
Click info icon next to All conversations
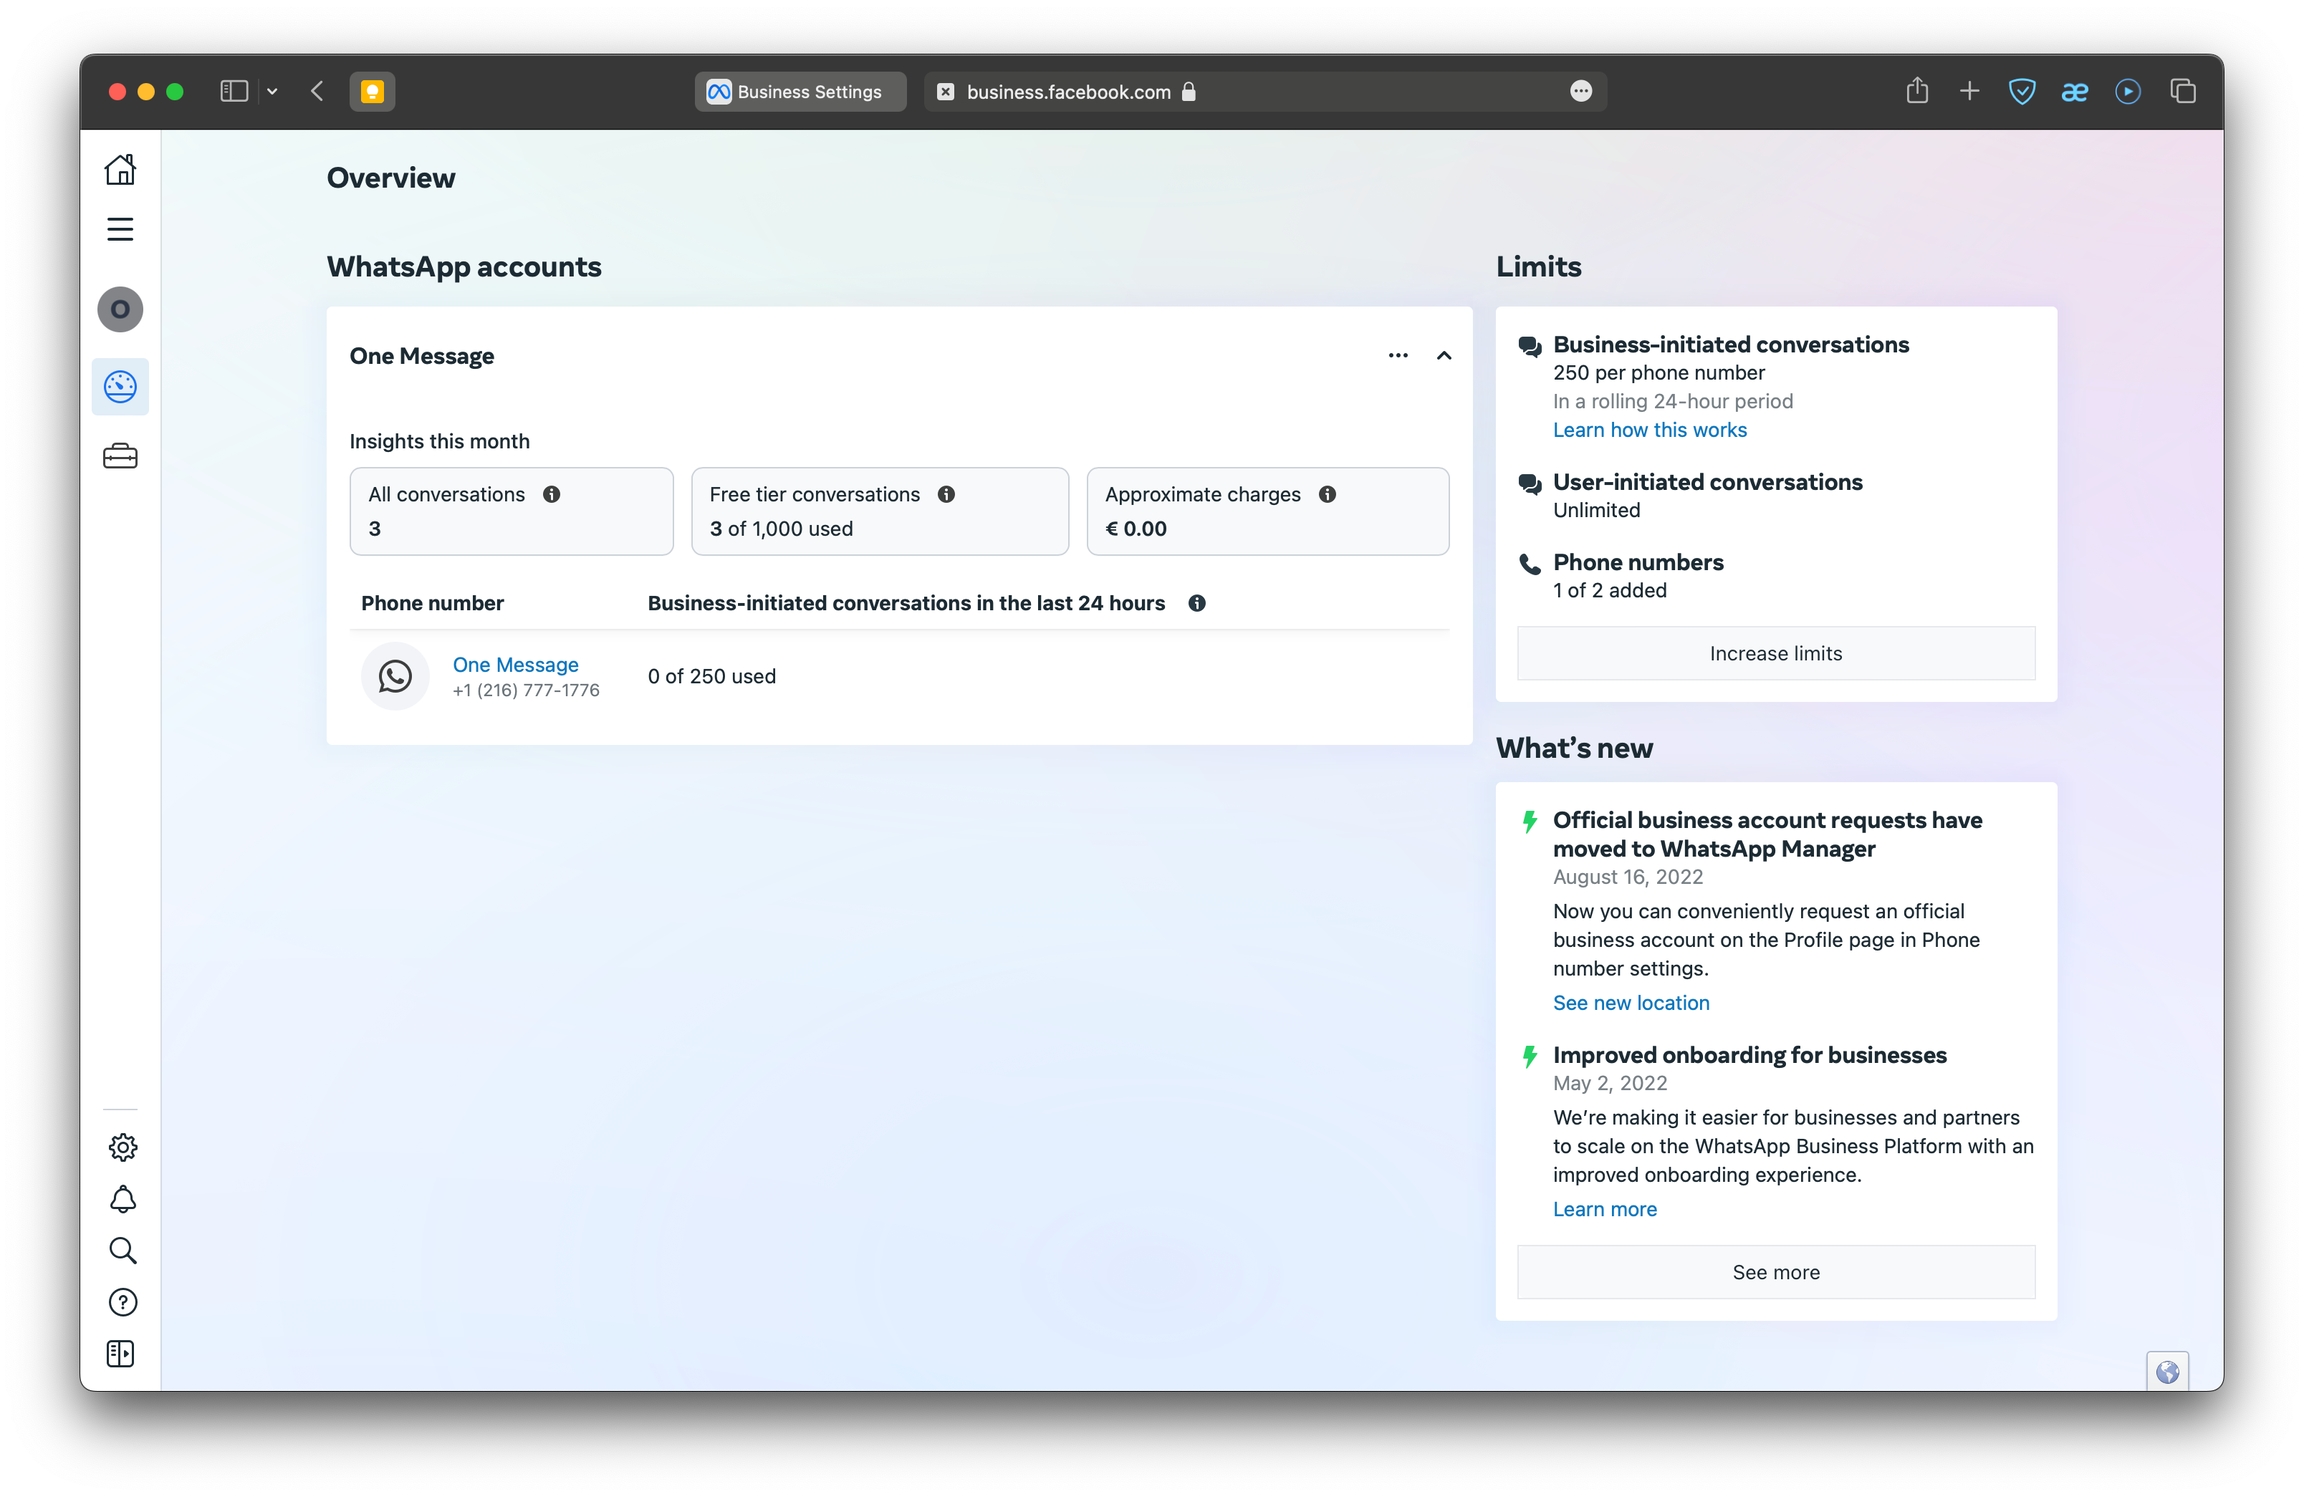pyautogui.click(x=552, y=494)
